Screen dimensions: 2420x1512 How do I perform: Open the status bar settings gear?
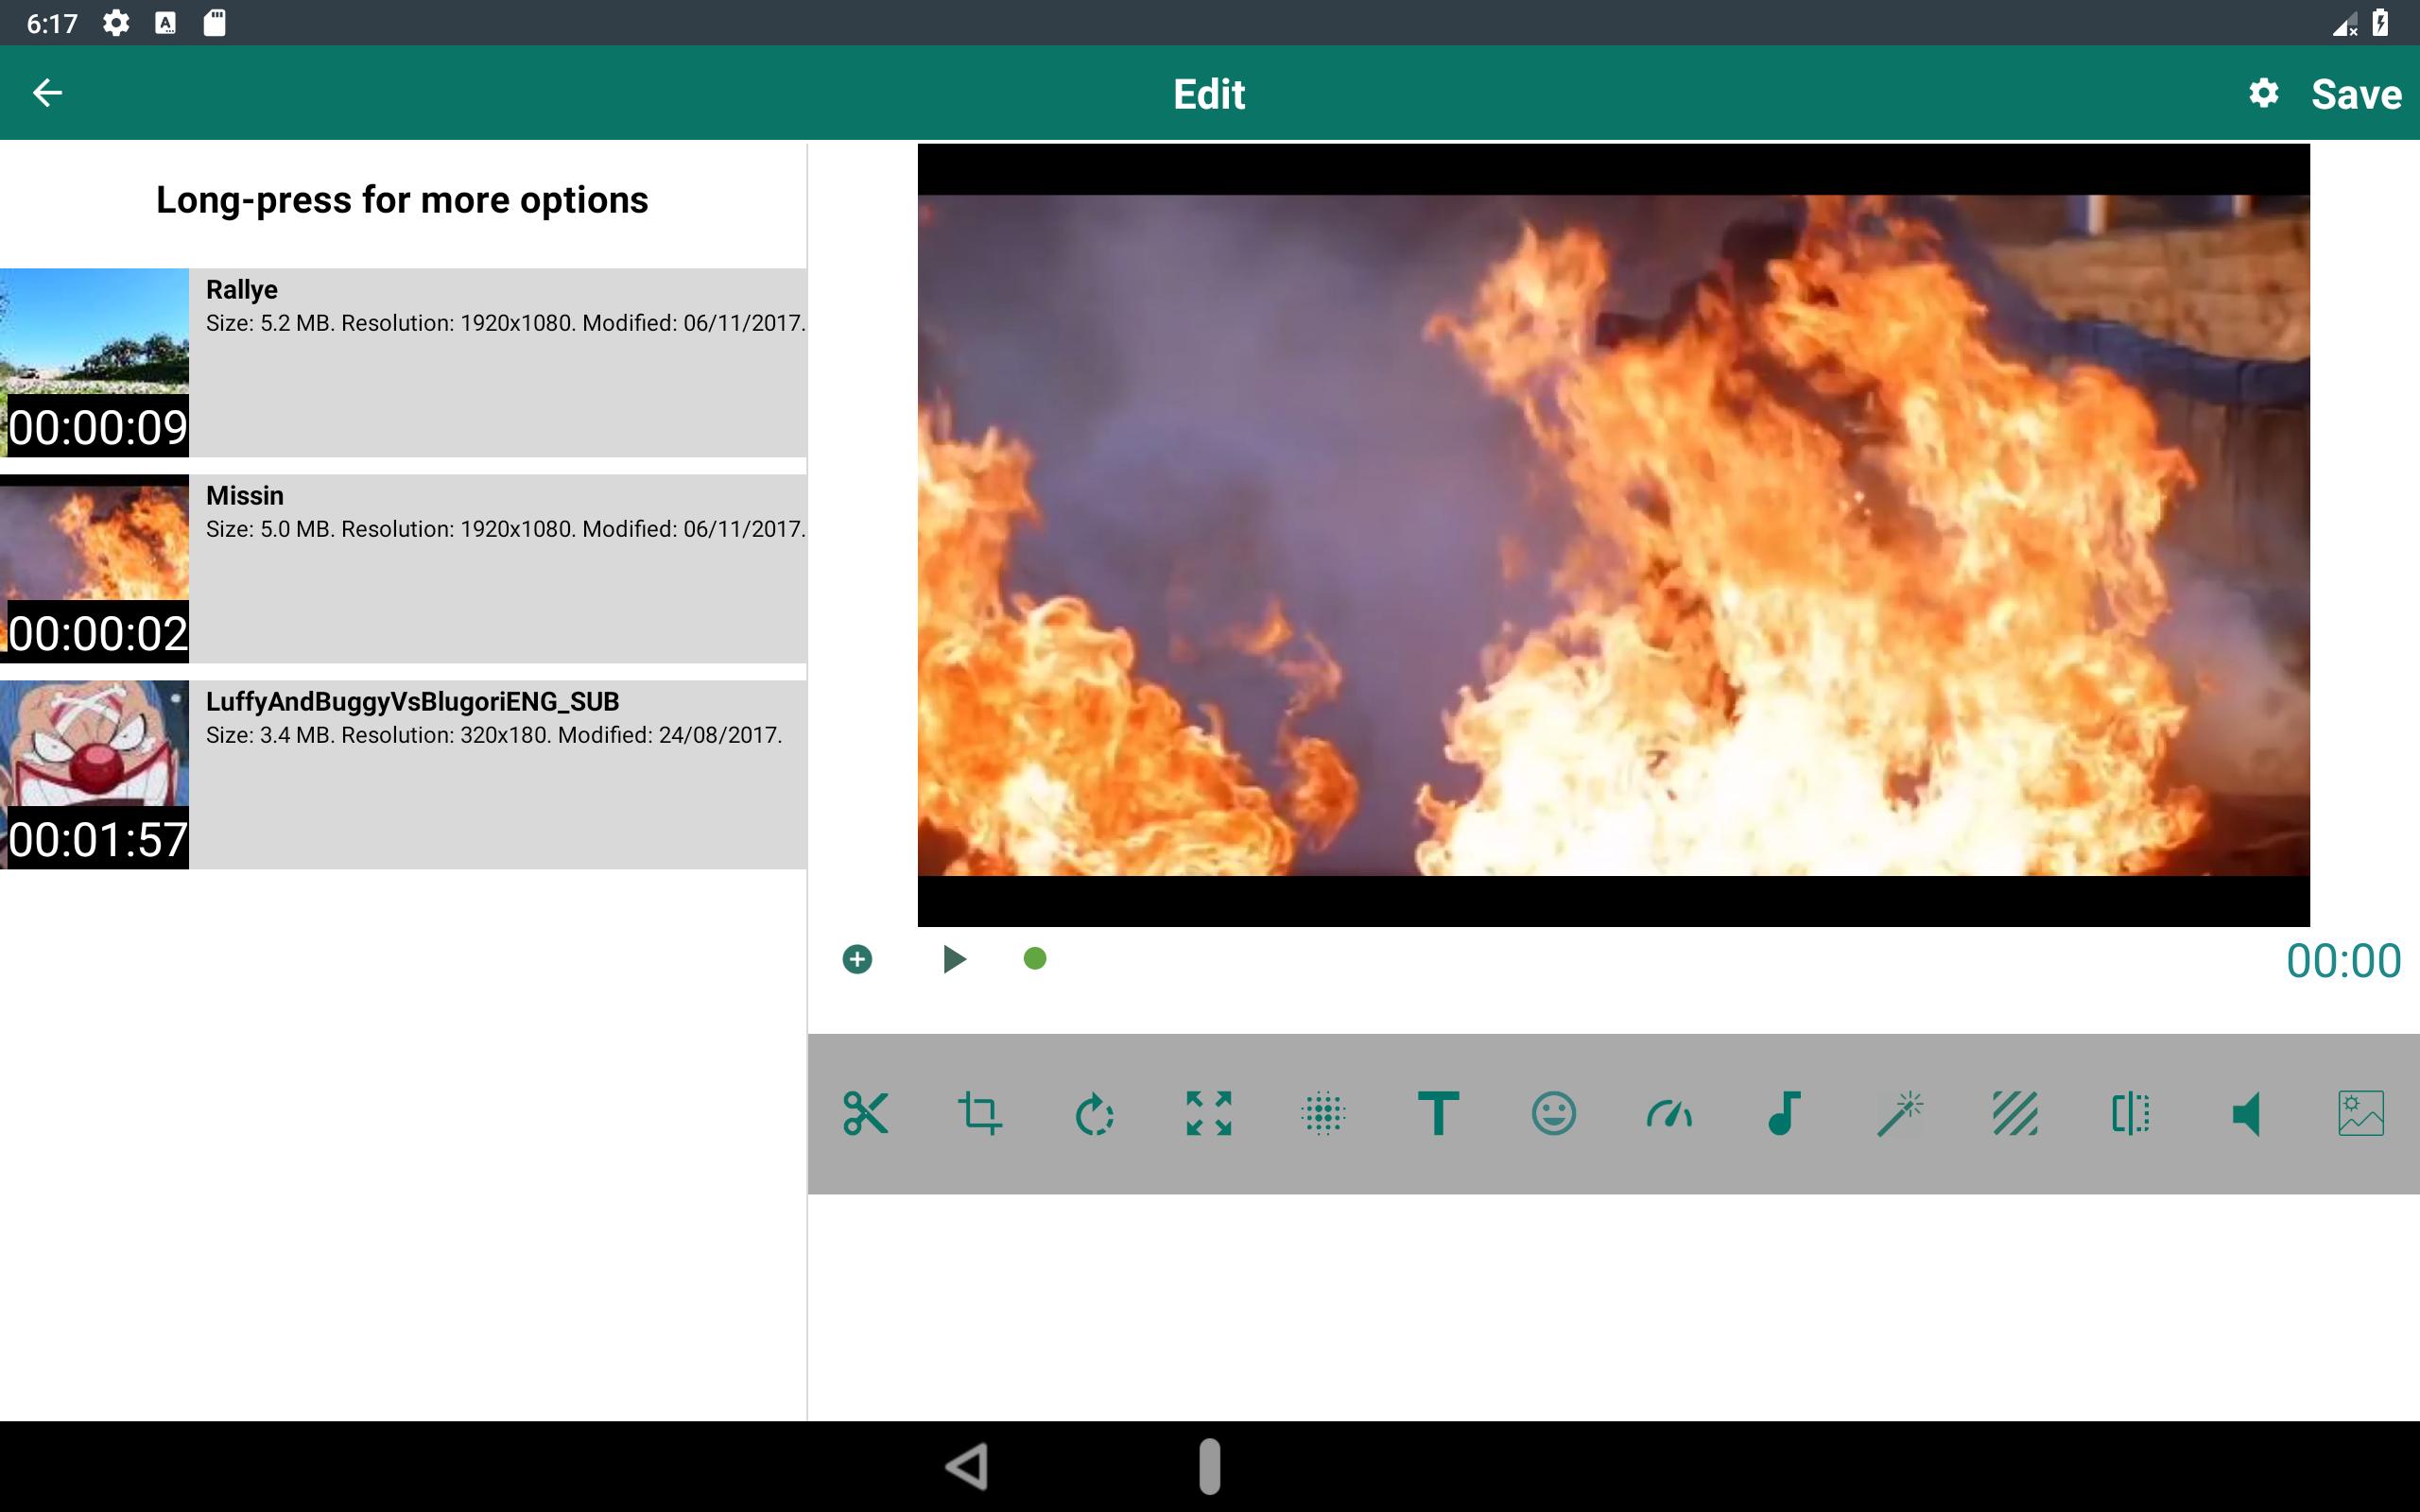coord(116,23)
